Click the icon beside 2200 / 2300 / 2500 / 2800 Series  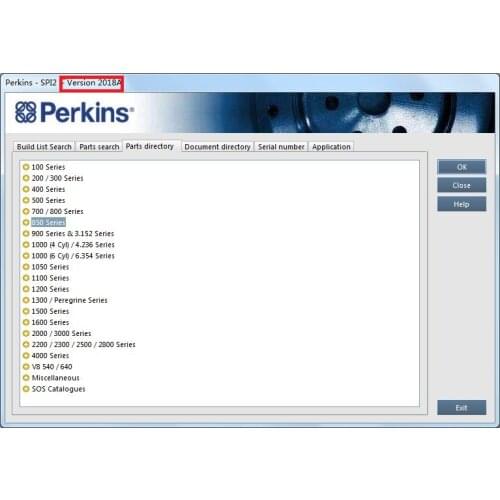pos(26,344)
